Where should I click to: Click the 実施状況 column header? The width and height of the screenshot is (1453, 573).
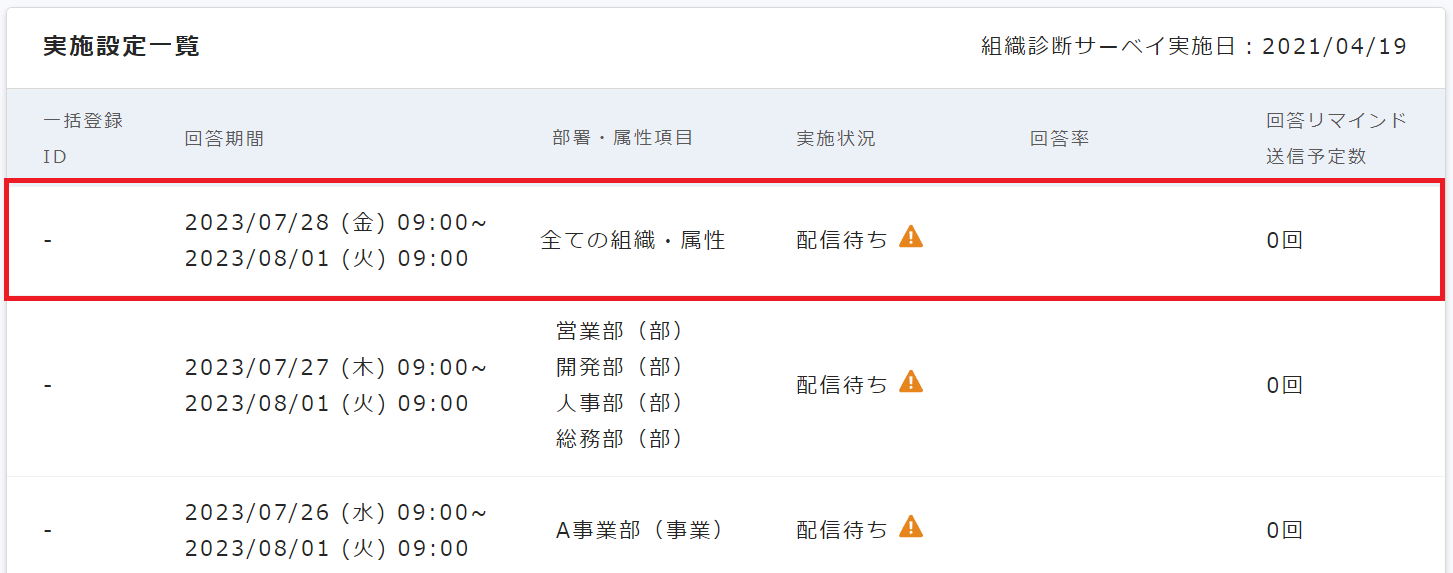pyautogui.click(x=836, y=139)
